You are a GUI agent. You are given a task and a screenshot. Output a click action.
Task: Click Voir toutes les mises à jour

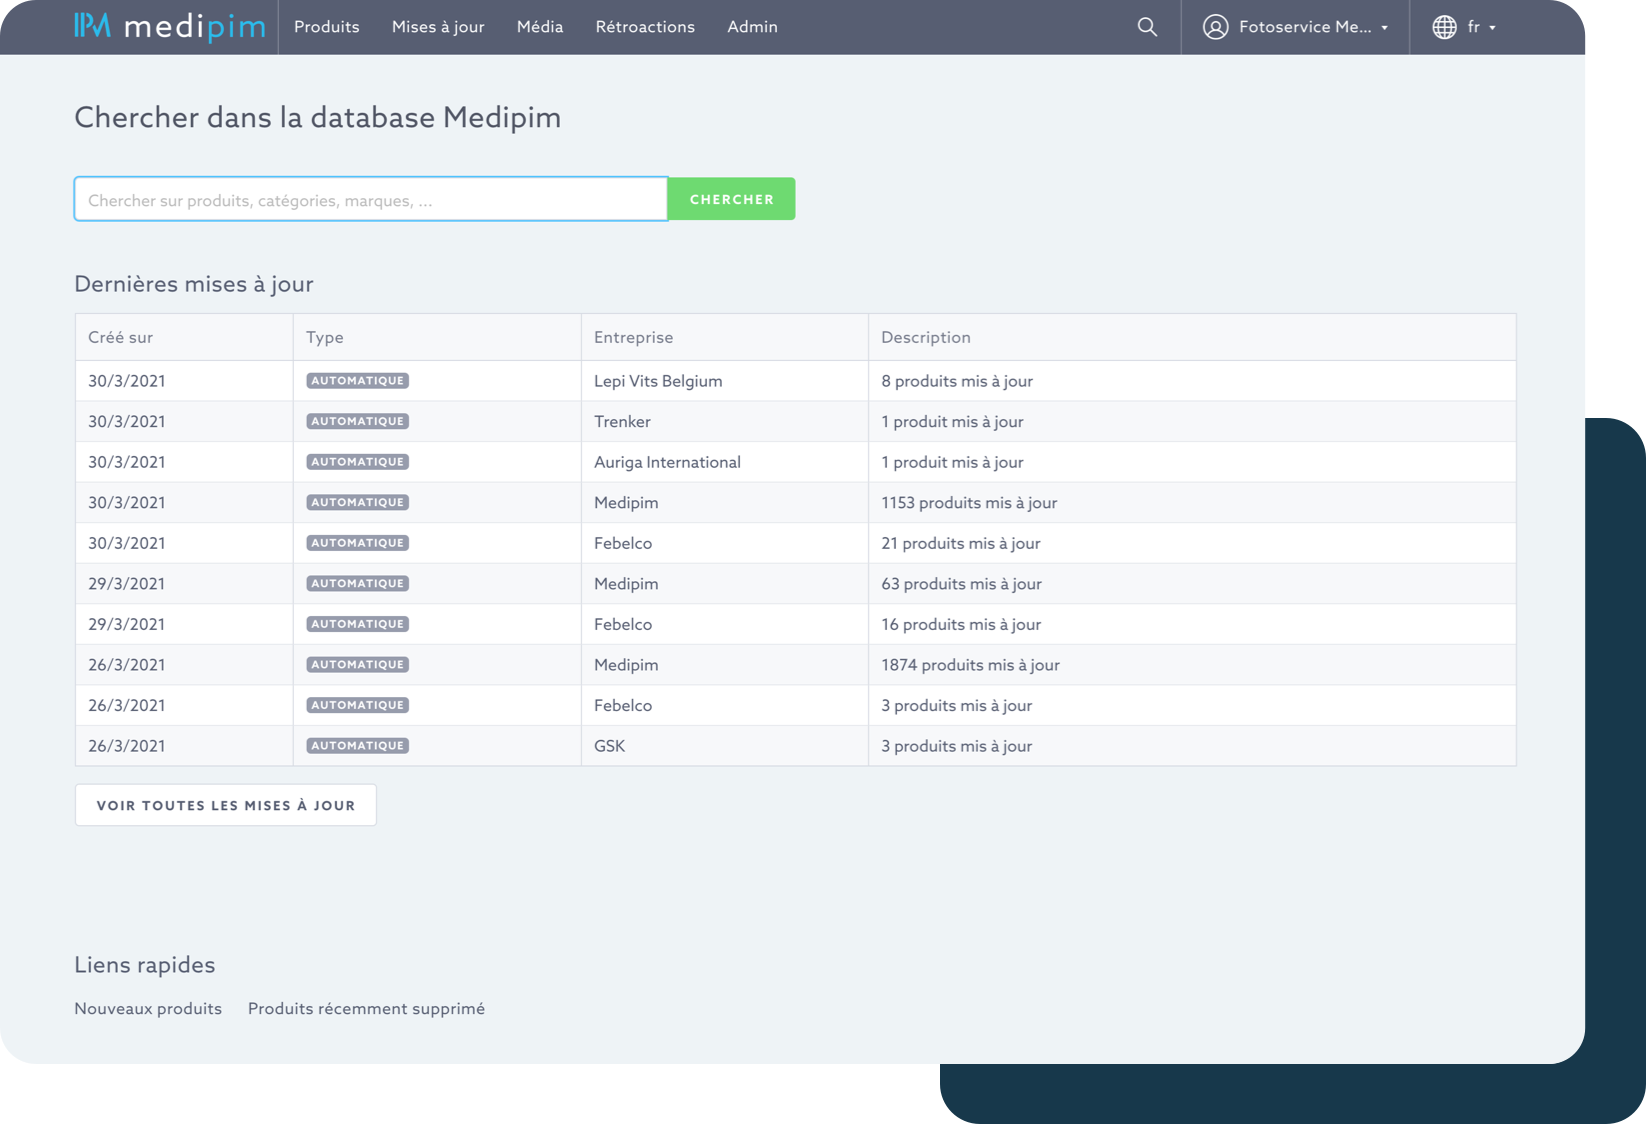226,805
